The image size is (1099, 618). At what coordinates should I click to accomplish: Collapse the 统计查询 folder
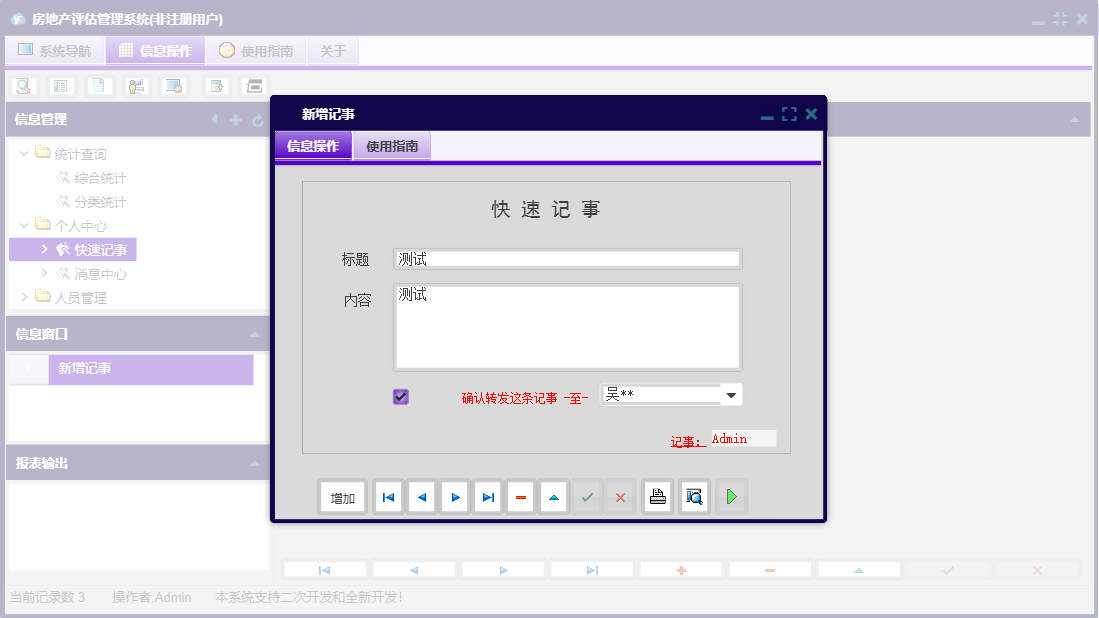[x=22, y=155]
